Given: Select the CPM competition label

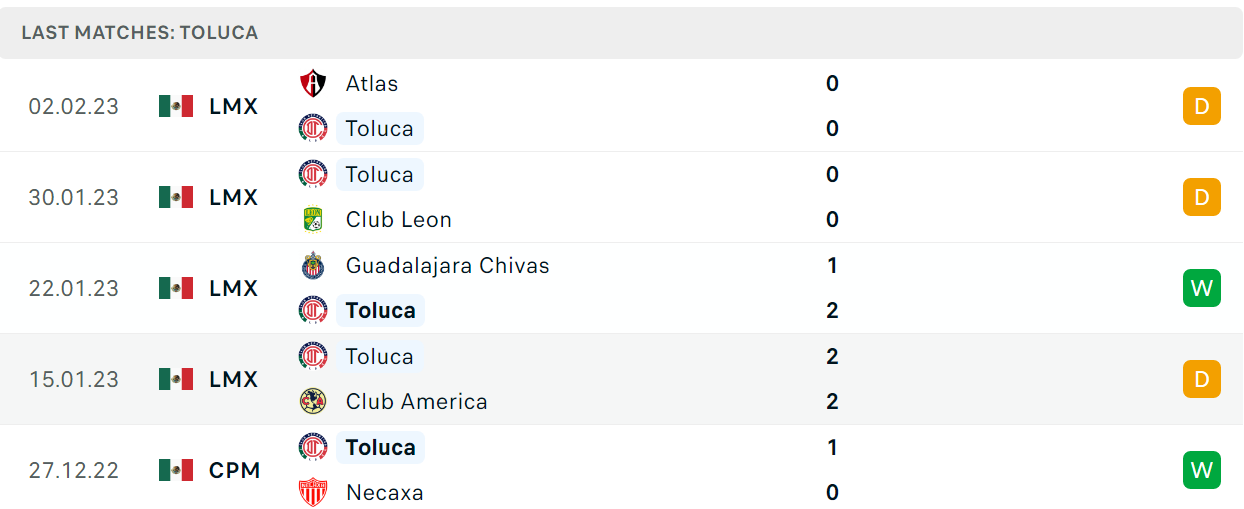Looking at the screenshot, I should (235, 470).
